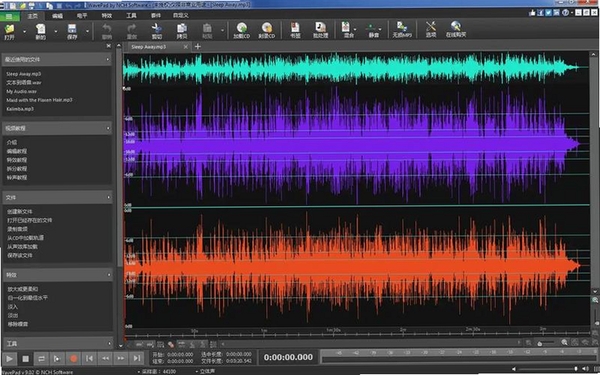The image size is (600, 375).
Task: Click Create New File (创建新文件) link
Action: (x=20, y=212)
